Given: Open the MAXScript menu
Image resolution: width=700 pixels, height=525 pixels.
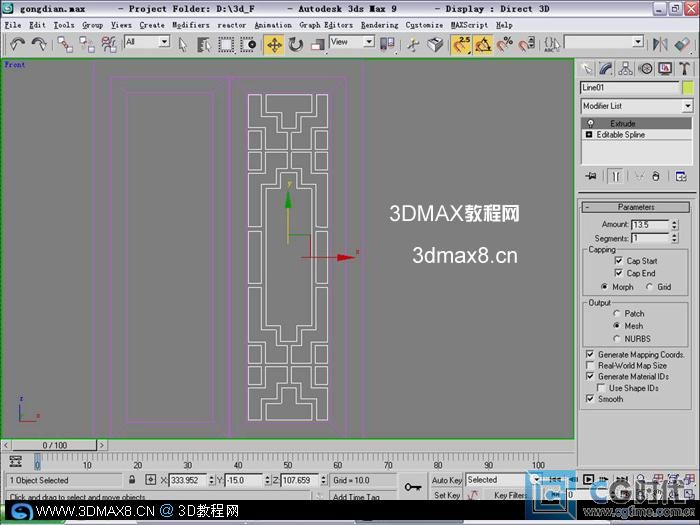Looking at the screenshot, I should (x=469, y=25).
